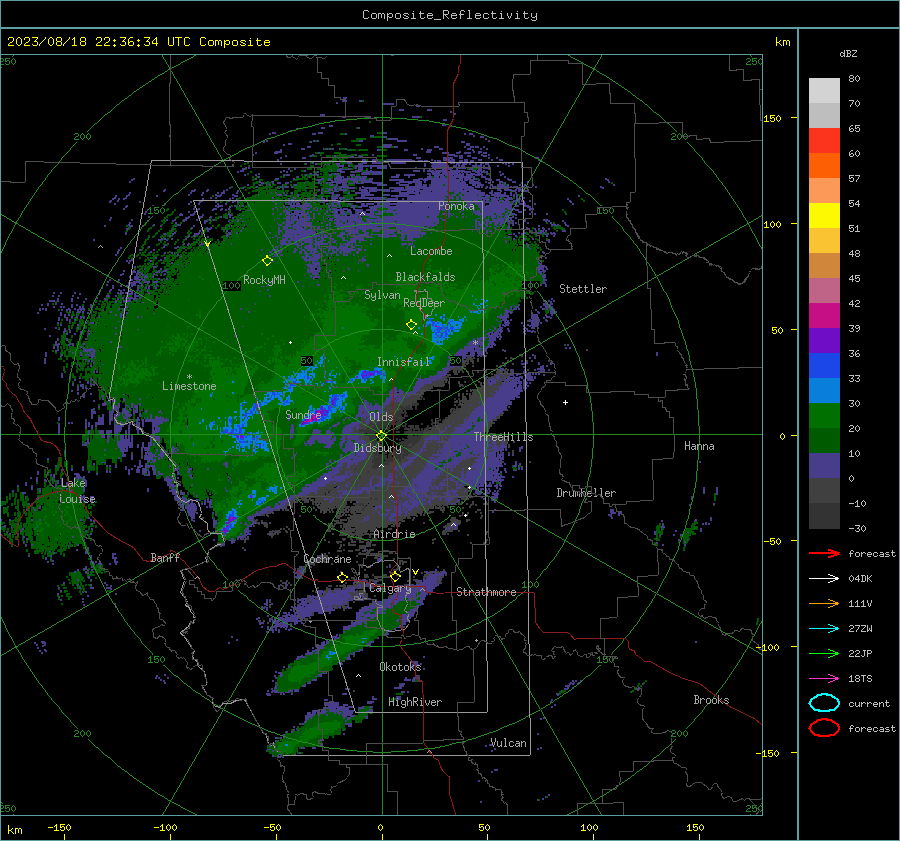
Task: Click the Sylvan town label
Action: tap(382, 295)
